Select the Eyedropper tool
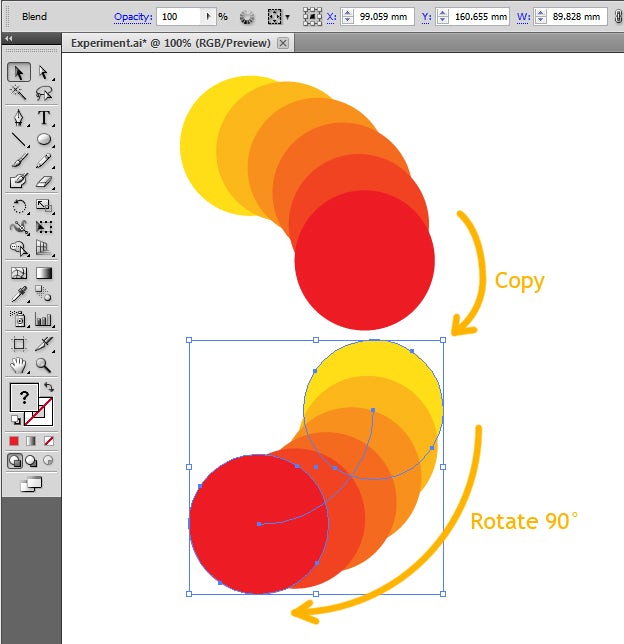Screen dimensions: 624x644 pos(18,294)
